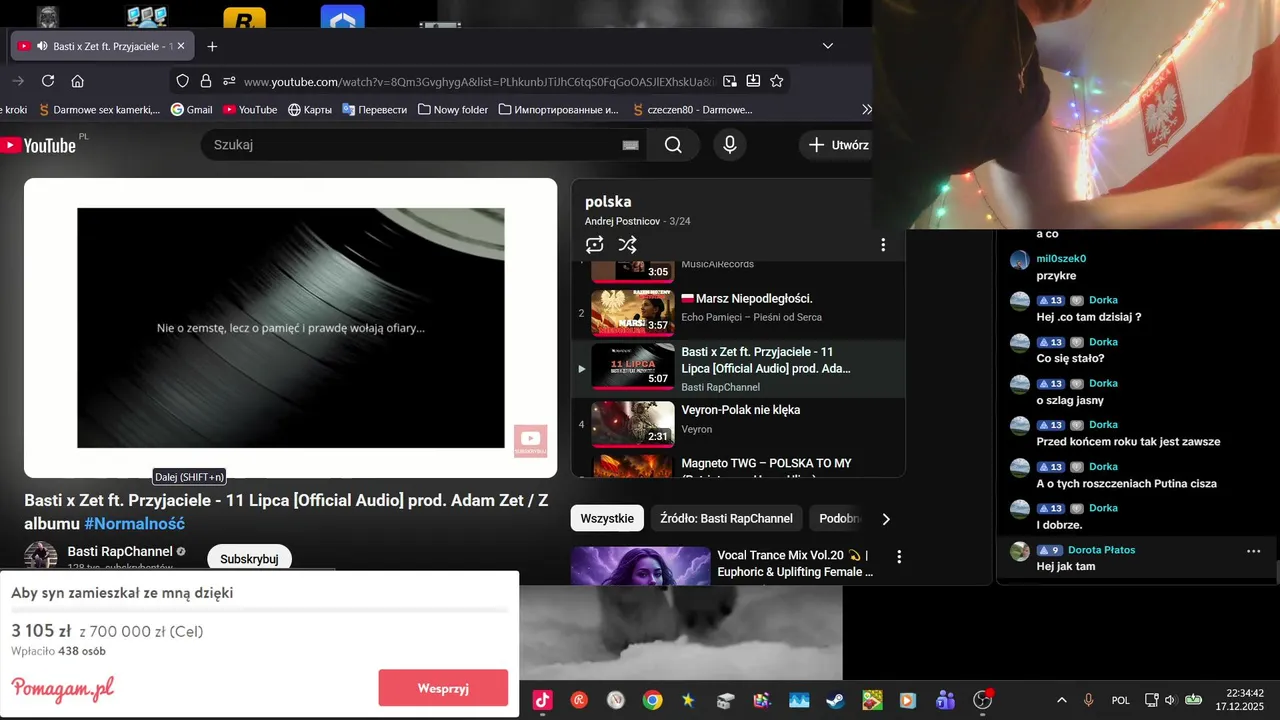Viewport: 1280px width, 720px height.
Task: Start voice search with the microphone
Action: (x=730, y=145)
